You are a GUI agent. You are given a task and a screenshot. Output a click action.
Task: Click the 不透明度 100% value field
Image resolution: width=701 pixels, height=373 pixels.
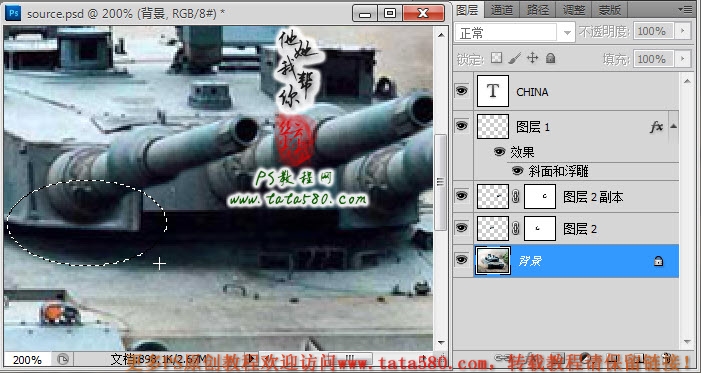pyautogui.click(x=654, y=31)
